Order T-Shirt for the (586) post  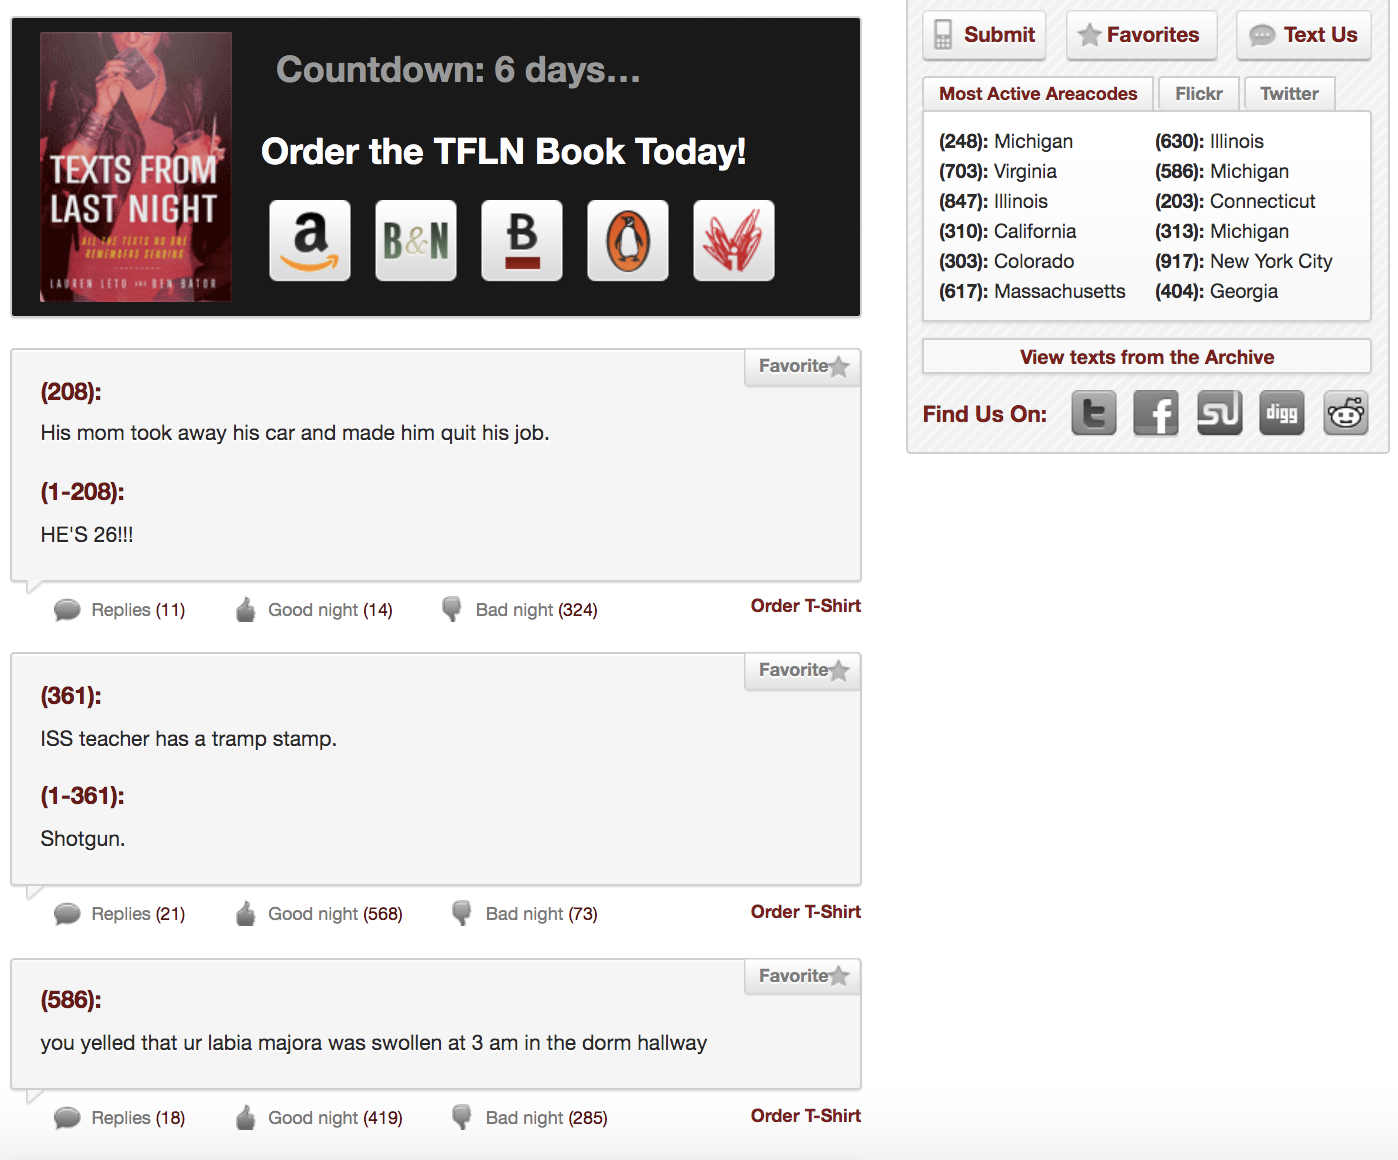pyautogui.click(x=806, y=1116)
